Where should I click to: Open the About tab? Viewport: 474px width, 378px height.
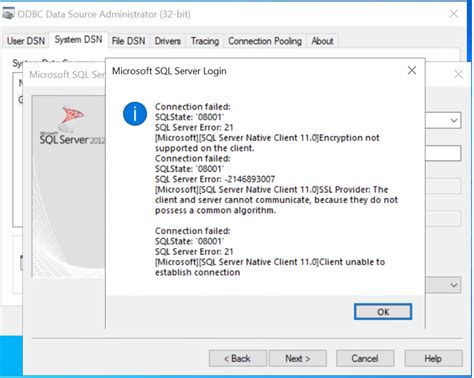(x=322, y=41)
